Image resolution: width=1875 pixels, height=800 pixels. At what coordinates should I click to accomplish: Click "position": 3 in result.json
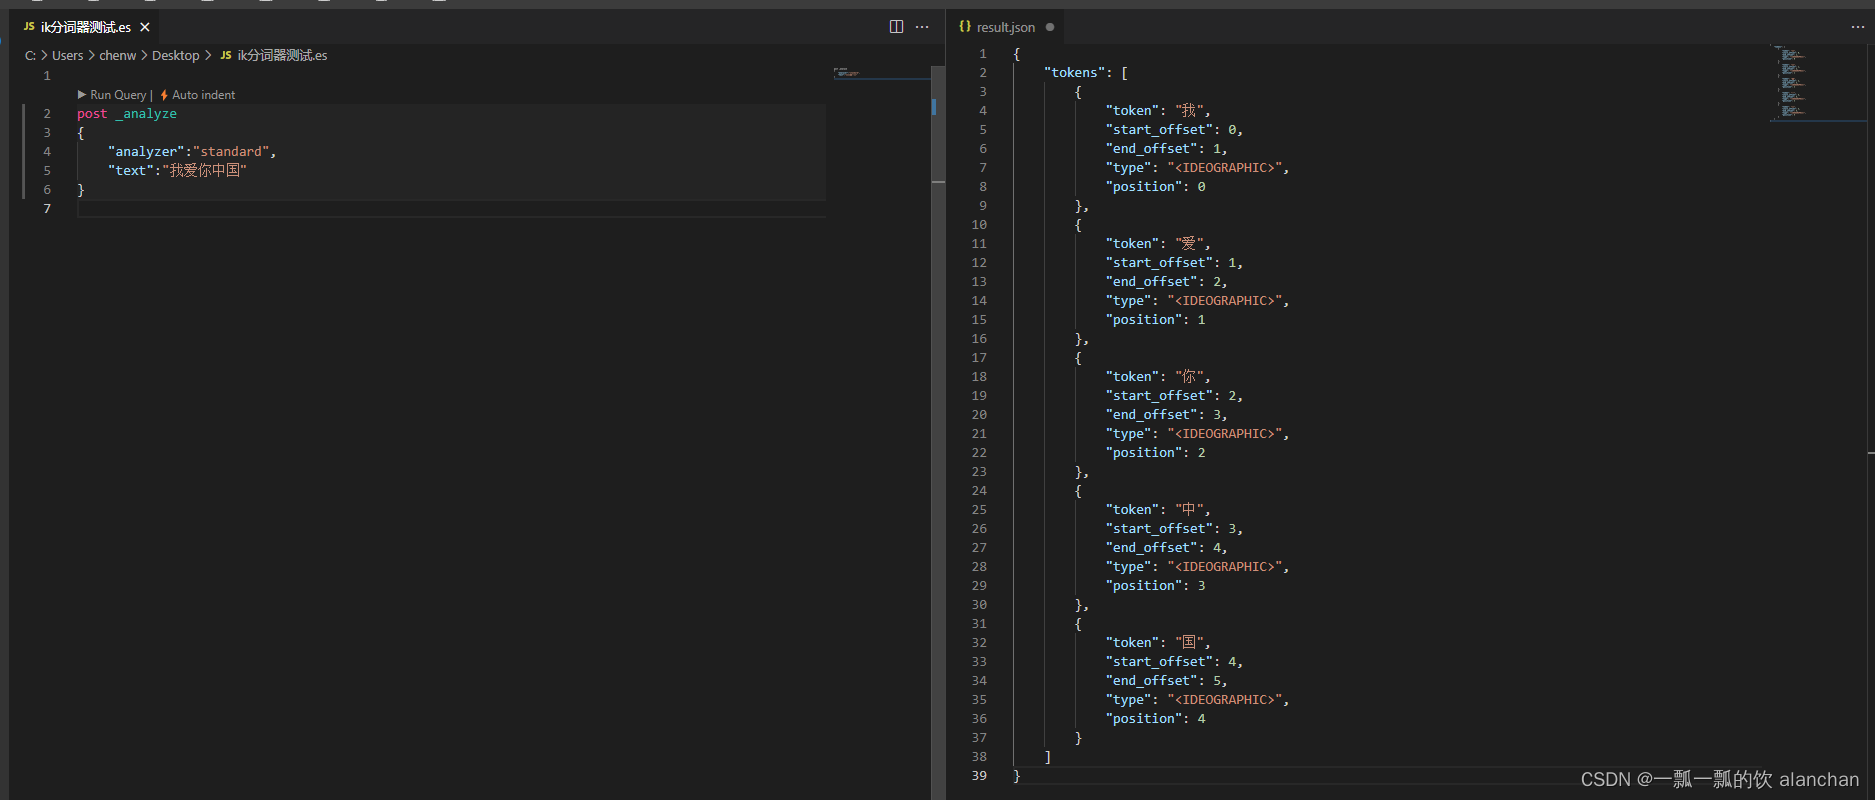pos(1155,586)
